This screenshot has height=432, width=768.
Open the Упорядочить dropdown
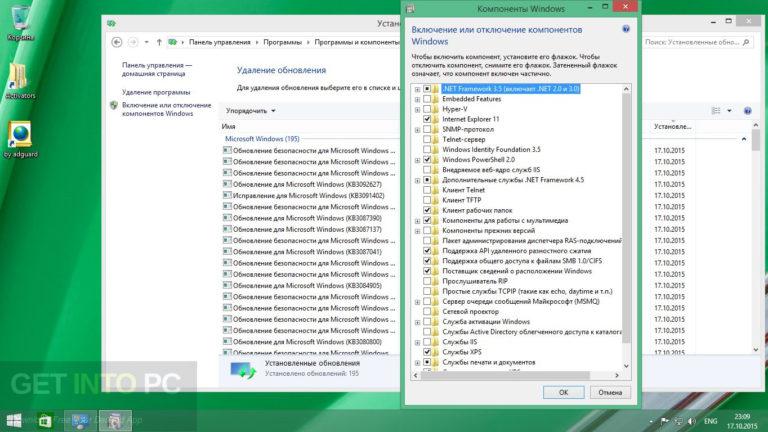click(250, 111)
